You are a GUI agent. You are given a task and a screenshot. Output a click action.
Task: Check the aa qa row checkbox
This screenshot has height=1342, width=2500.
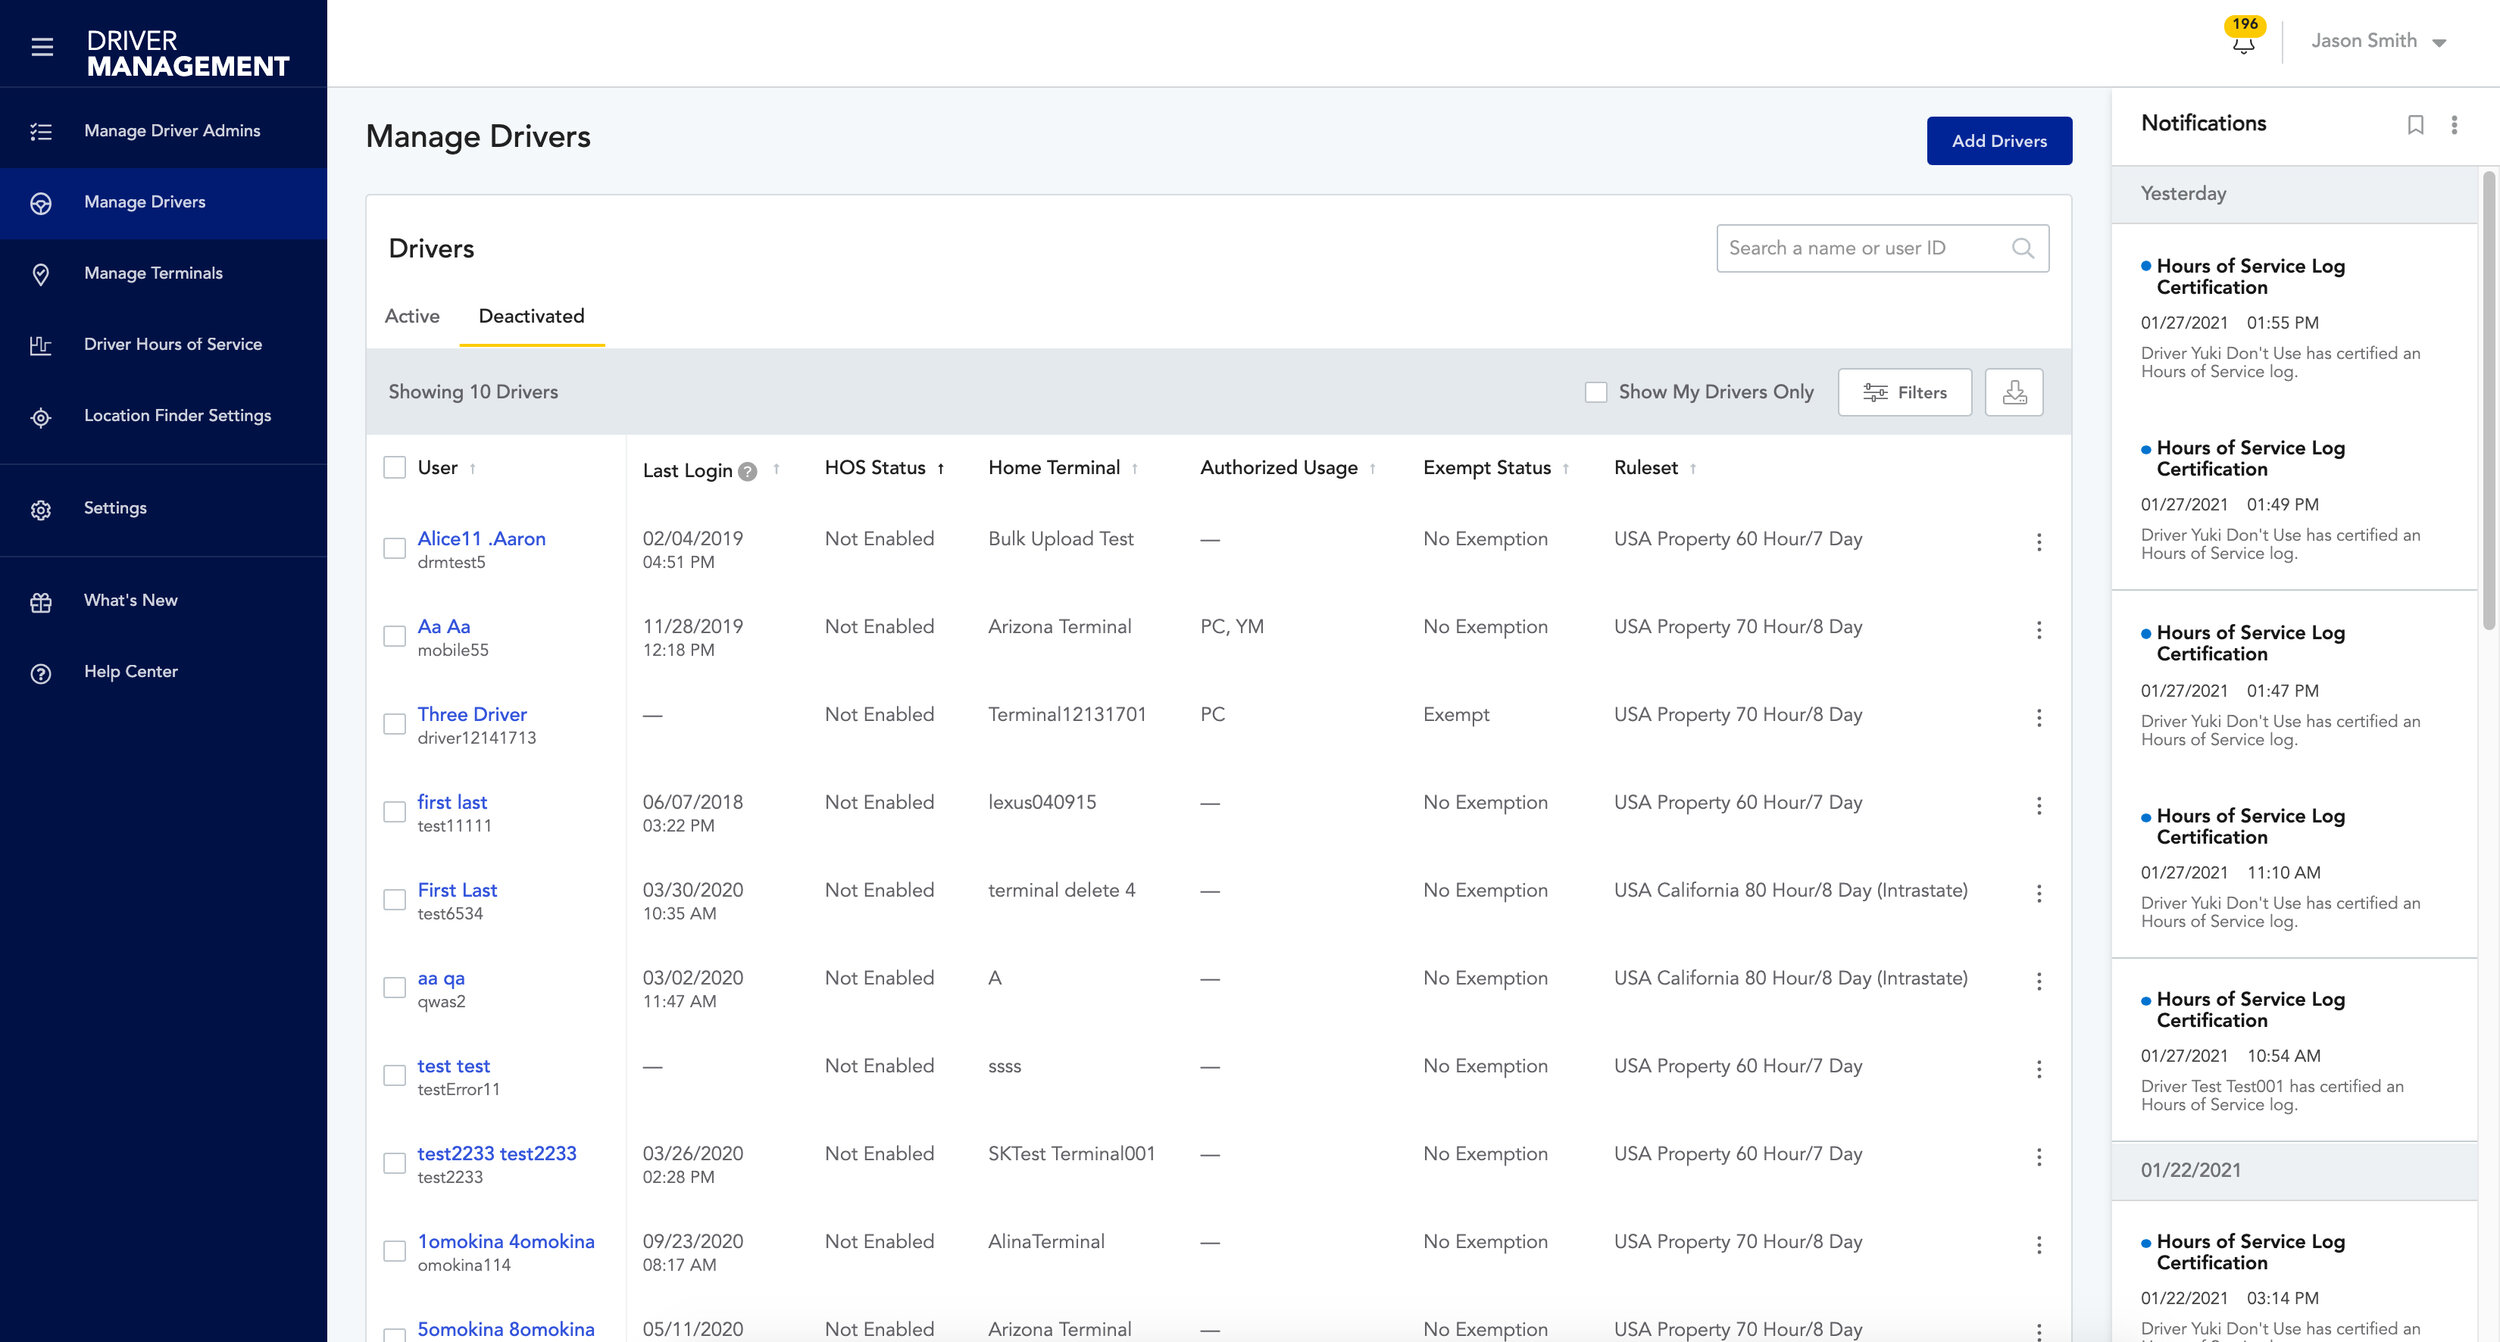[x=395, y=988]
